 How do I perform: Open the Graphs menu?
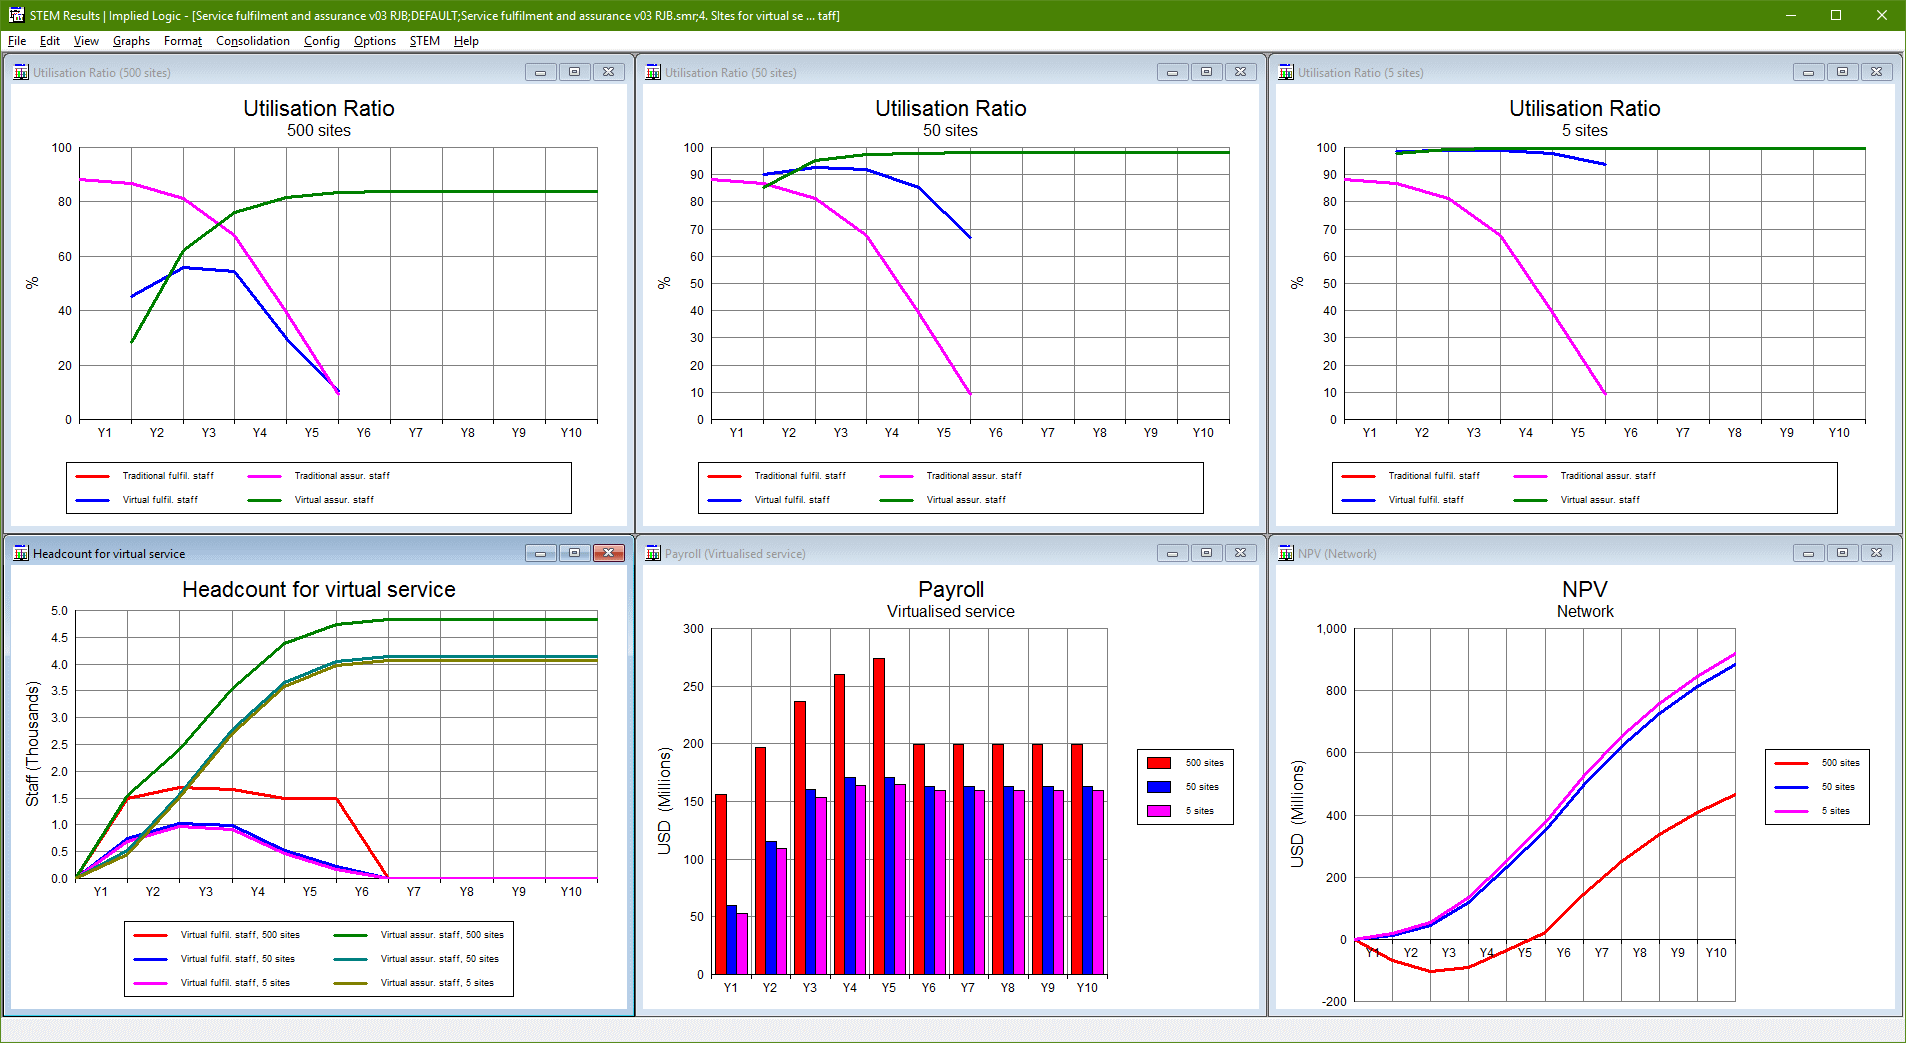tap(131, 41)
